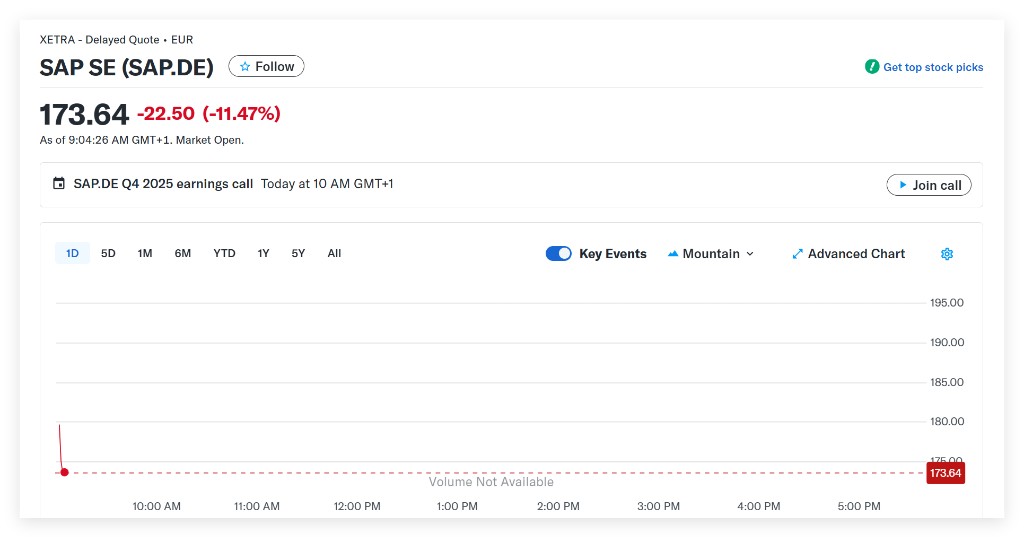This screenshot has height=537, width=1024.
Task: Select the 1D time range tab
Action: pyautogui.click(x=72, y=254)
